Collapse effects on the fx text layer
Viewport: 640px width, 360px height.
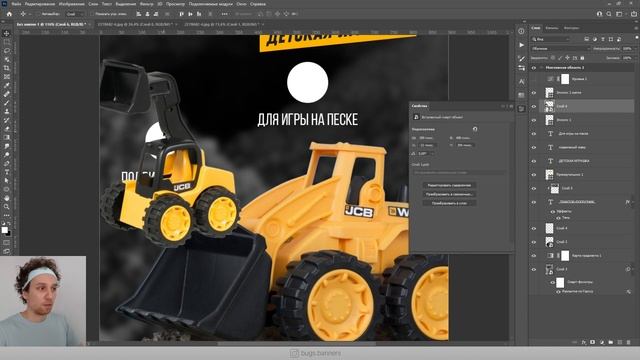click(633, 202)
